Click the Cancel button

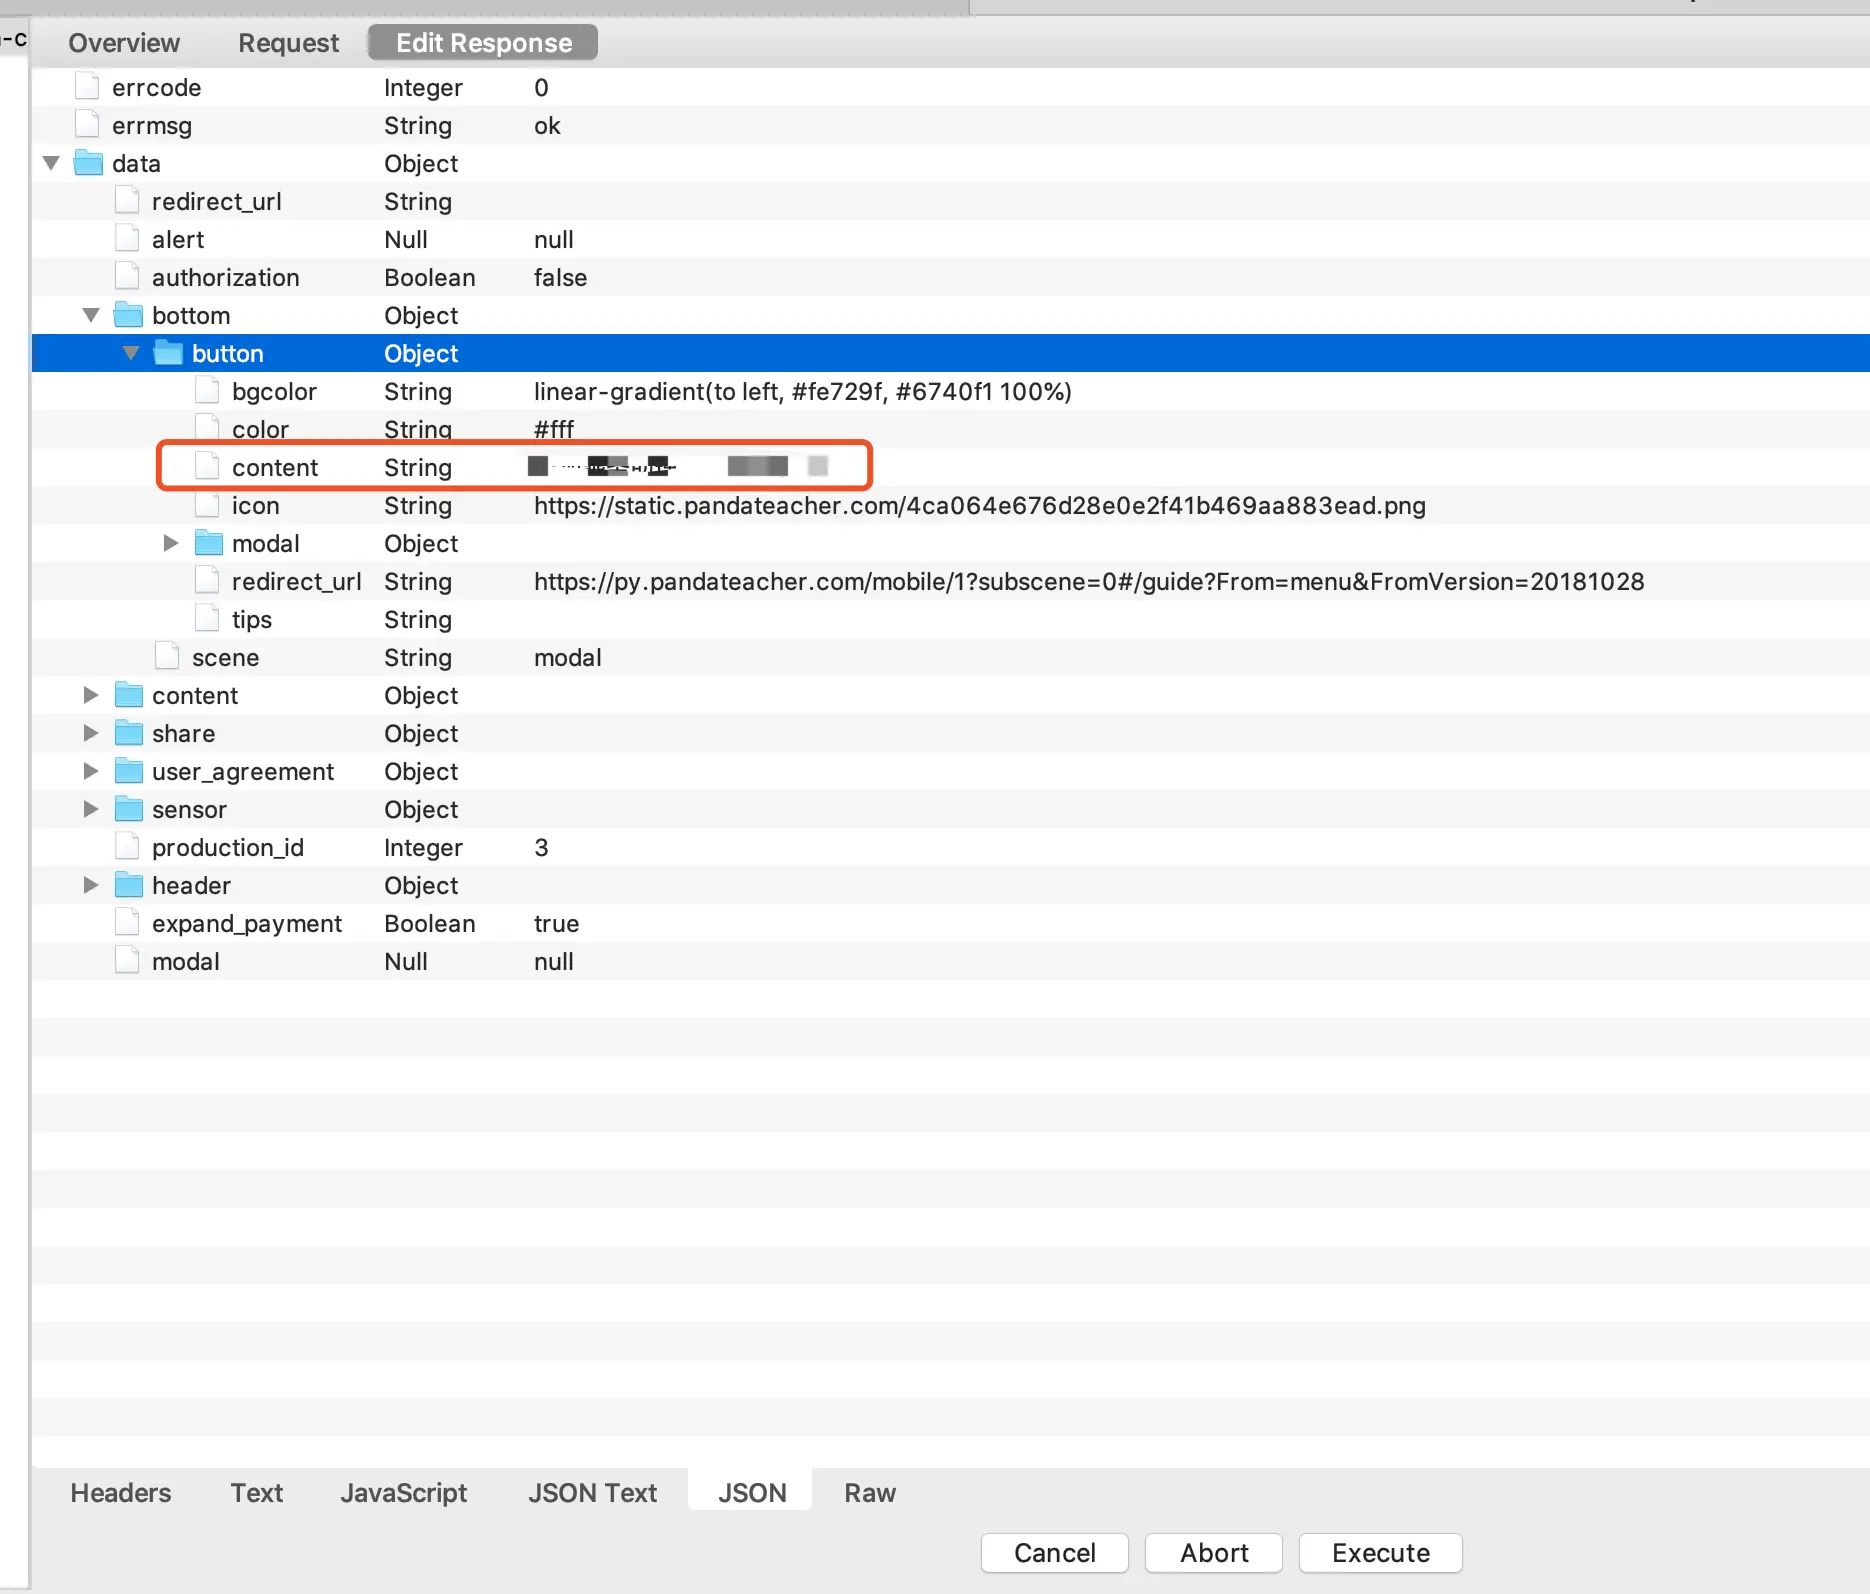1055,1553
